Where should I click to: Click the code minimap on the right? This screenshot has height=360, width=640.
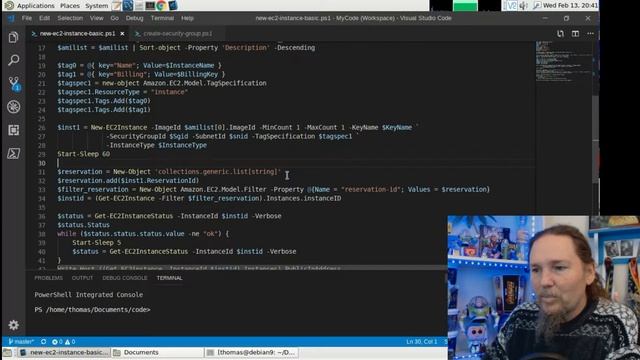pyautogui.click(x=563, y=61)
